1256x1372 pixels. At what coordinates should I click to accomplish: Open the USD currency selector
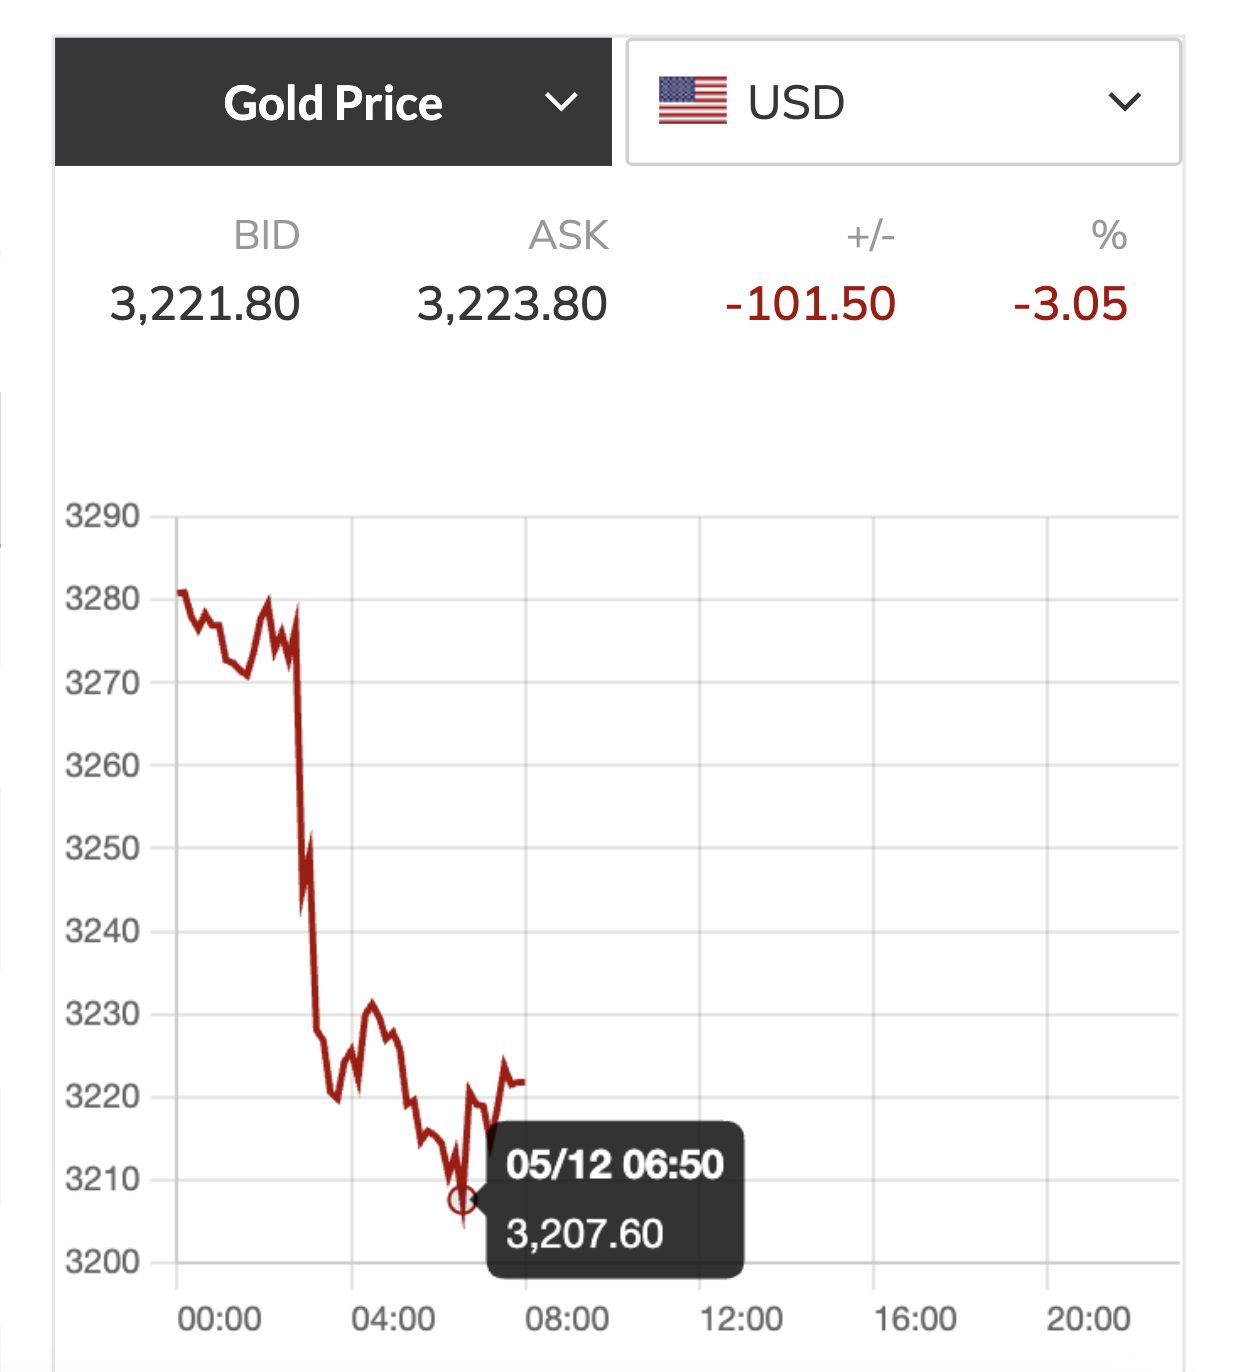point(902,102)
